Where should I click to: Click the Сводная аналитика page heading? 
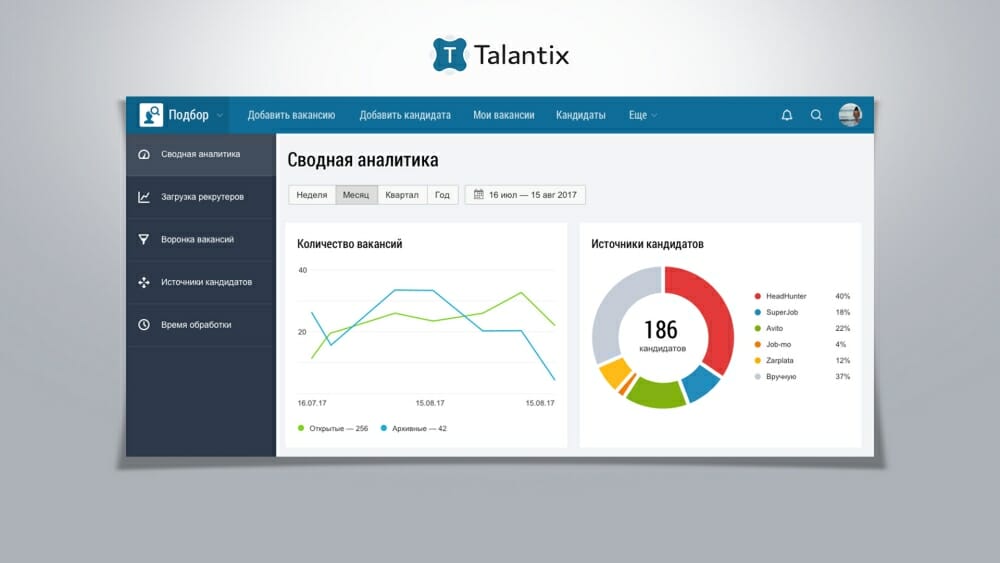(x=363, y=159)
